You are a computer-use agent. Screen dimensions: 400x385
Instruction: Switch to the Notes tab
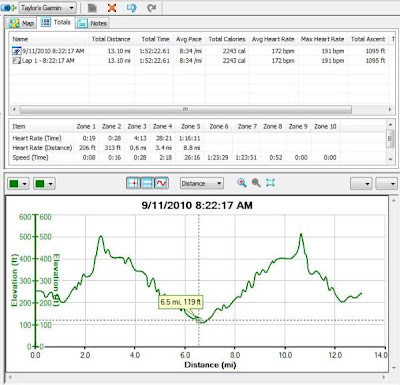click(92, 23)
